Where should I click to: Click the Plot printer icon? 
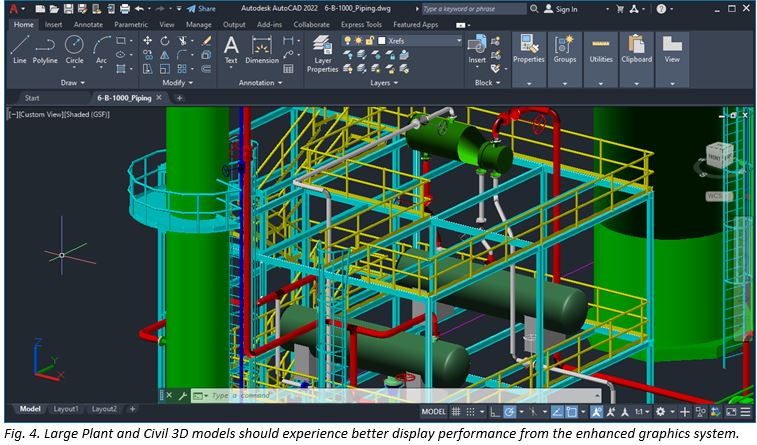[x=125, y=9]
